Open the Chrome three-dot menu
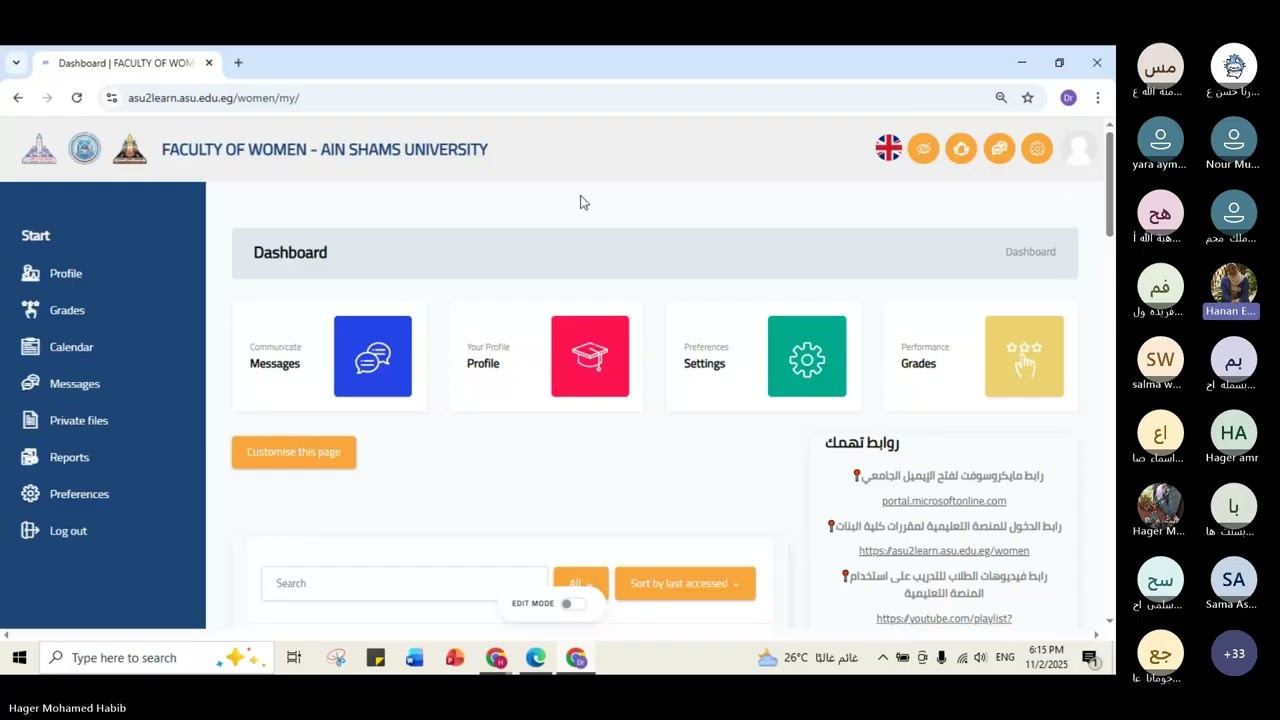The width and height of the screenshot is (1280, 720). pyautogui.click(x=1097, y=98)
